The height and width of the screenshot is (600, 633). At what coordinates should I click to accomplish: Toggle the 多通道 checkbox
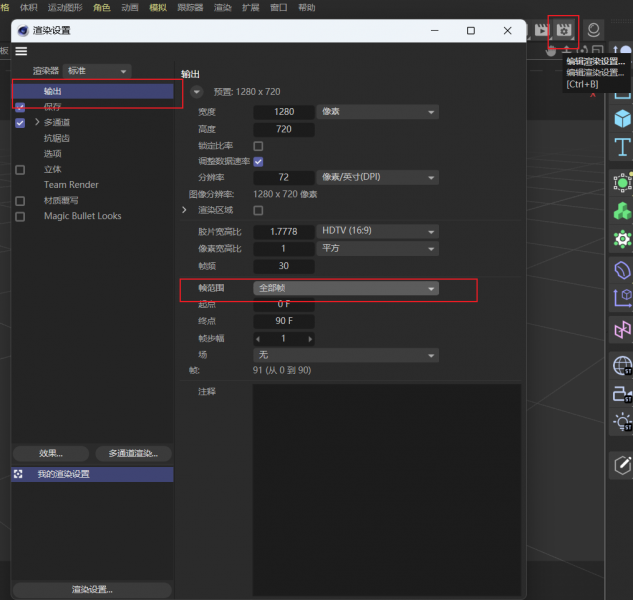click(x=20, y=123)
